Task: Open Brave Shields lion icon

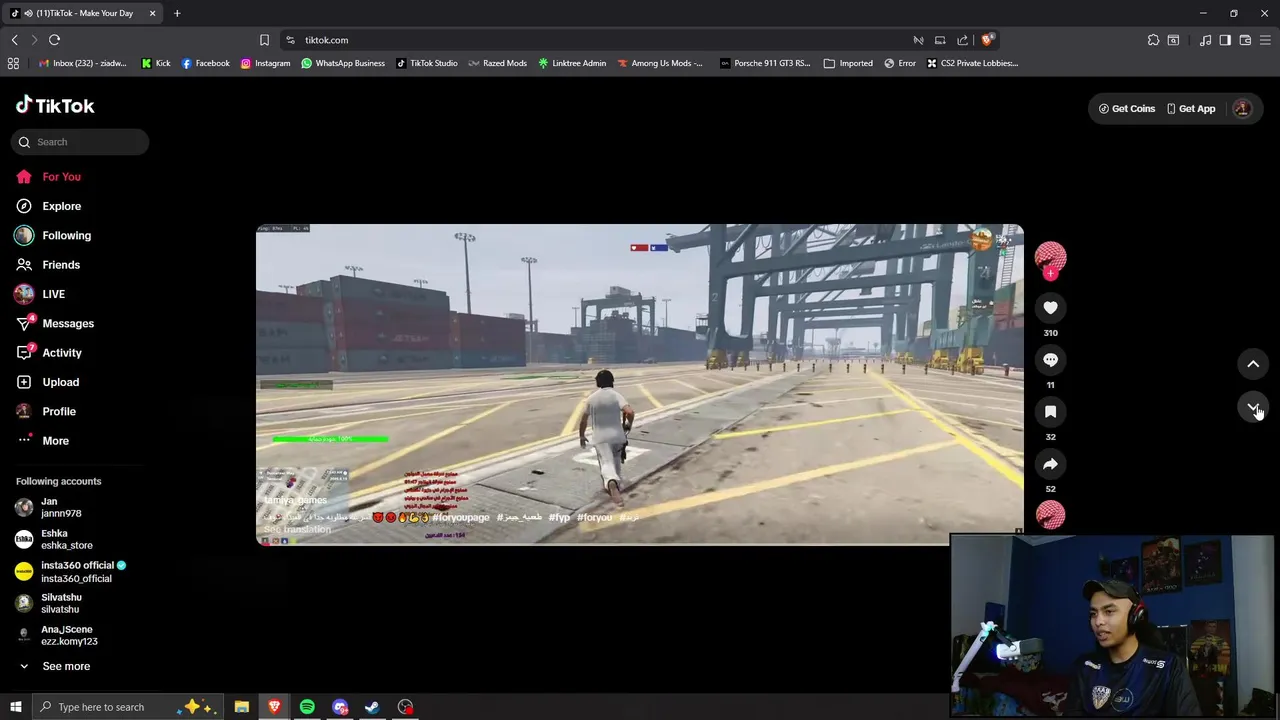Action: [987, 40]
